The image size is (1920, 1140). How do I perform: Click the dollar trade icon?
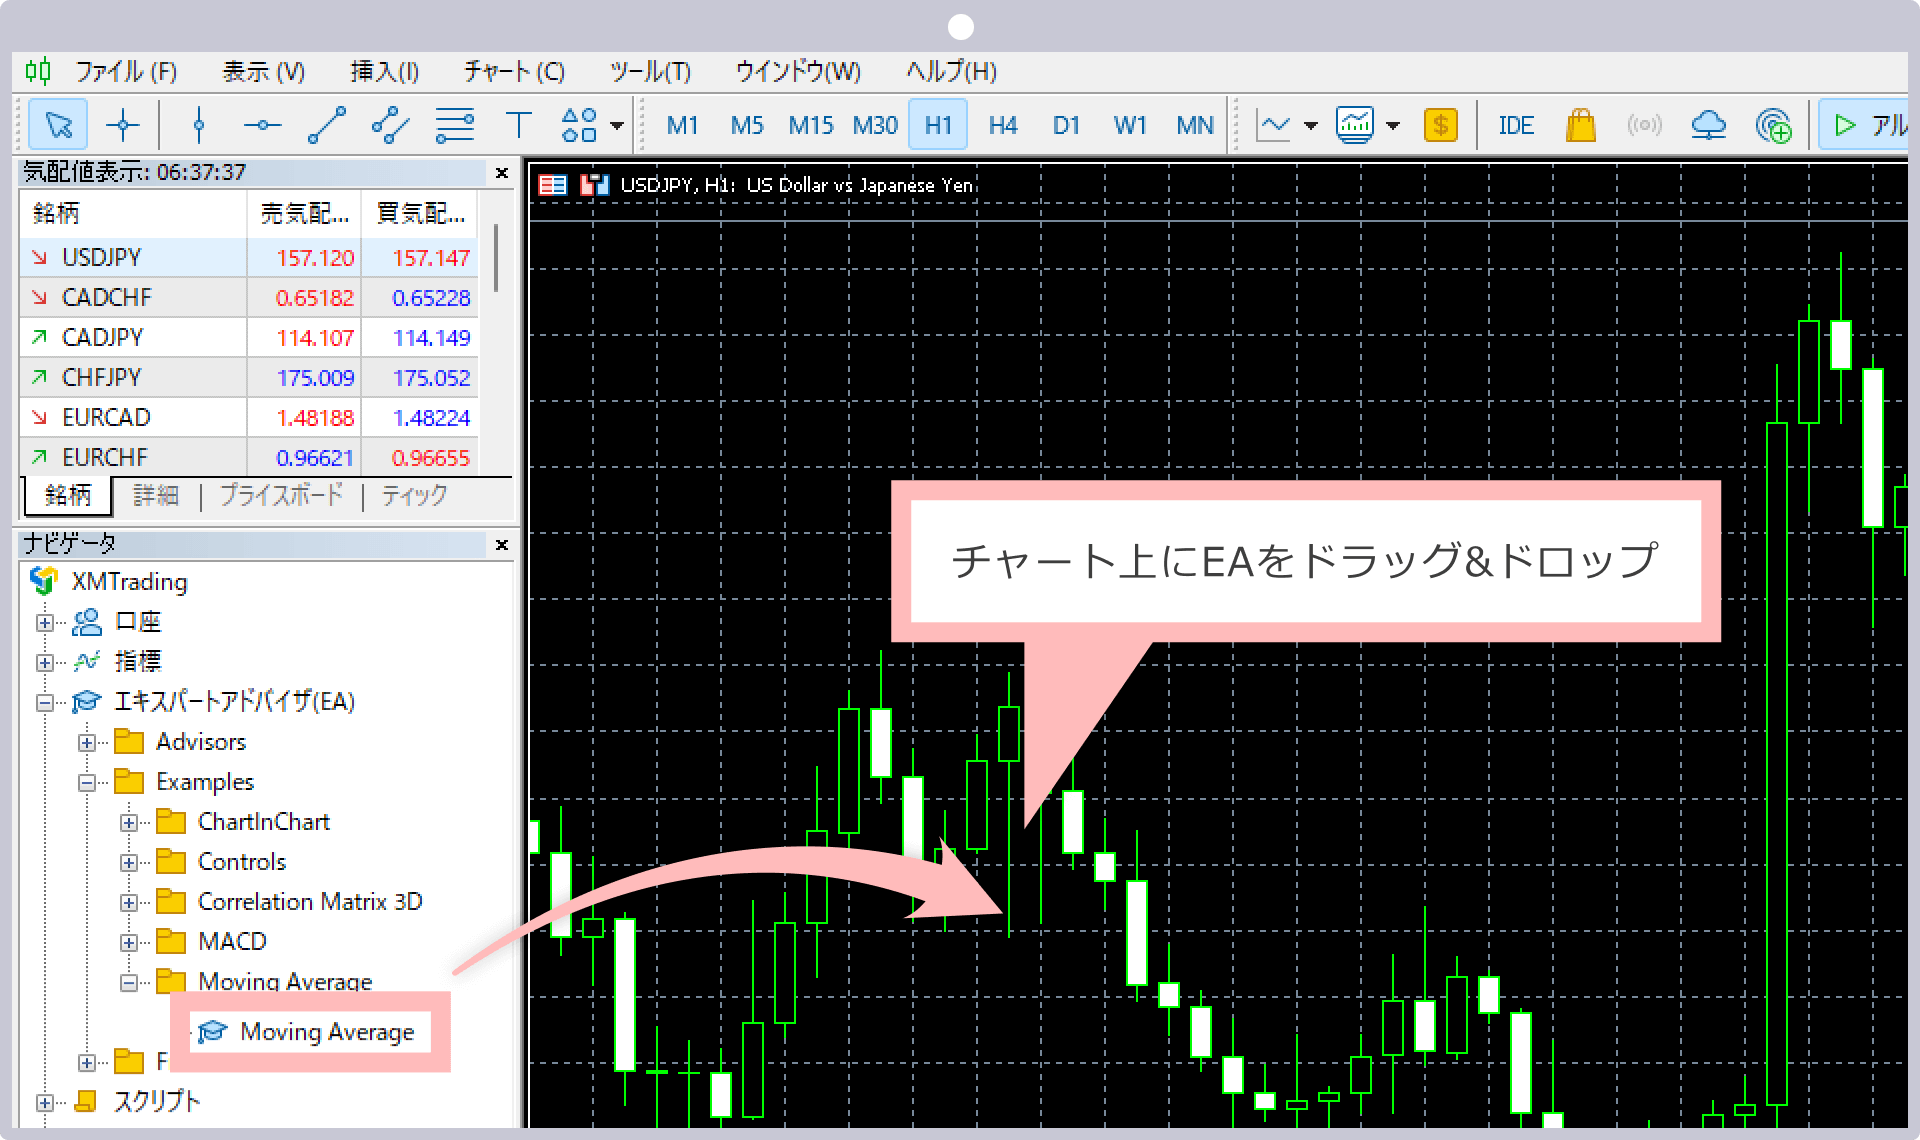click(1440, 126)
